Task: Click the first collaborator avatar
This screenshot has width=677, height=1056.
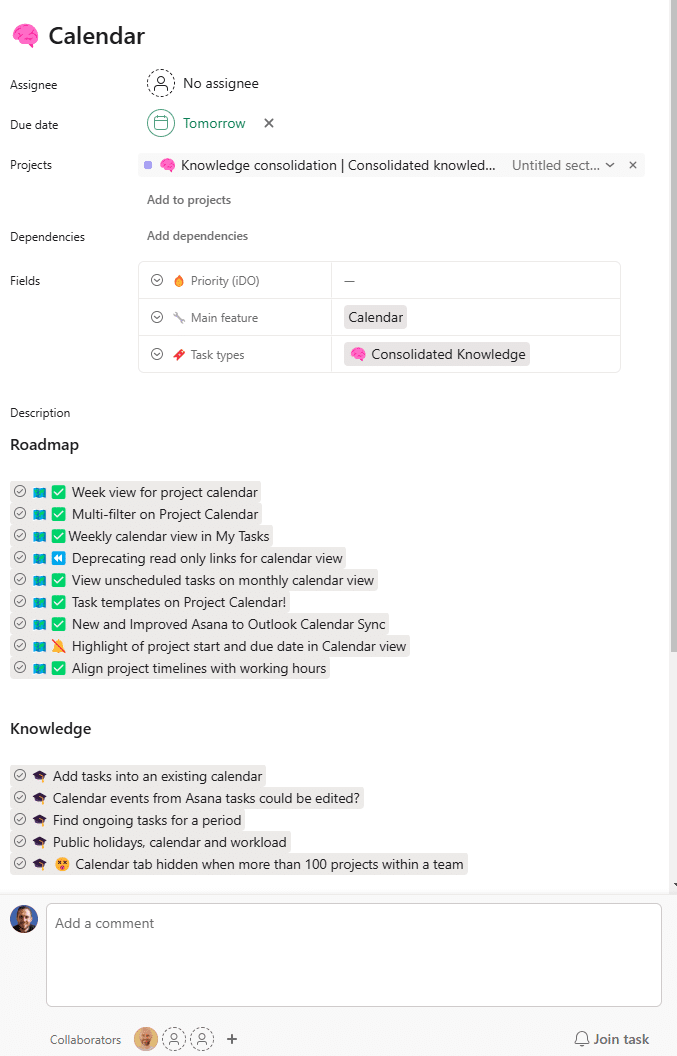Action: [x=146, y=1039]
